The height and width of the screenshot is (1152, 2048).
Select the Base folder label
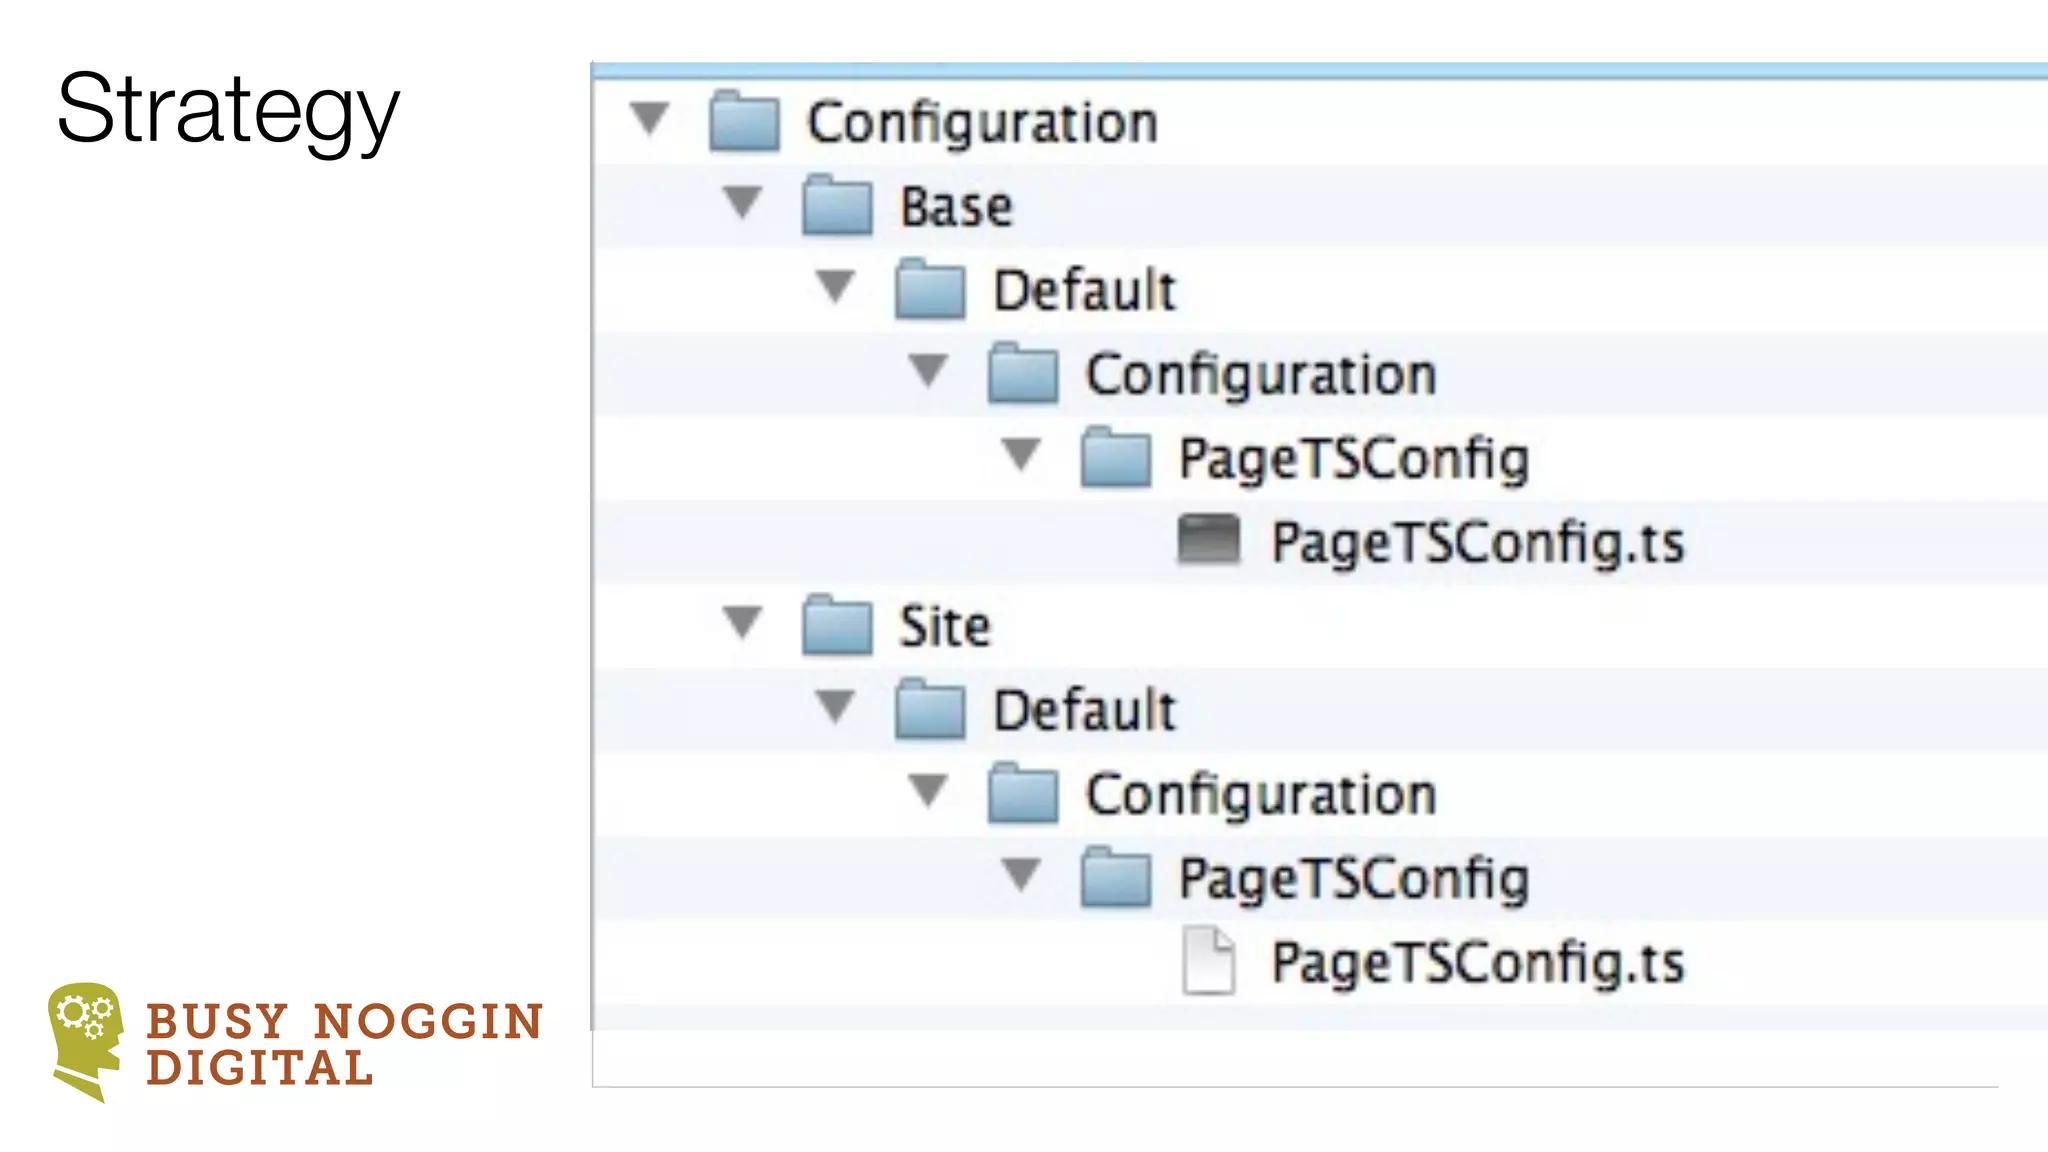click(956, 207)
